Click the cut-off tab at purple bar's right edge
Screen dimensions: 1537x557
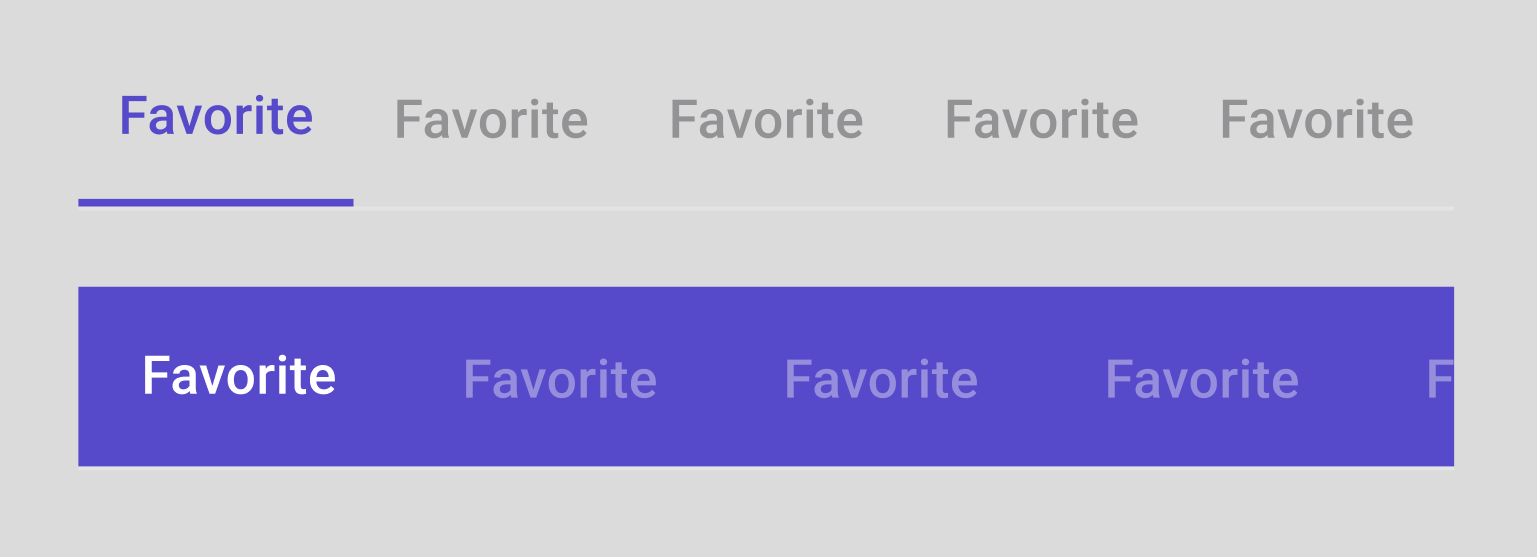(x=1439, y=380)
